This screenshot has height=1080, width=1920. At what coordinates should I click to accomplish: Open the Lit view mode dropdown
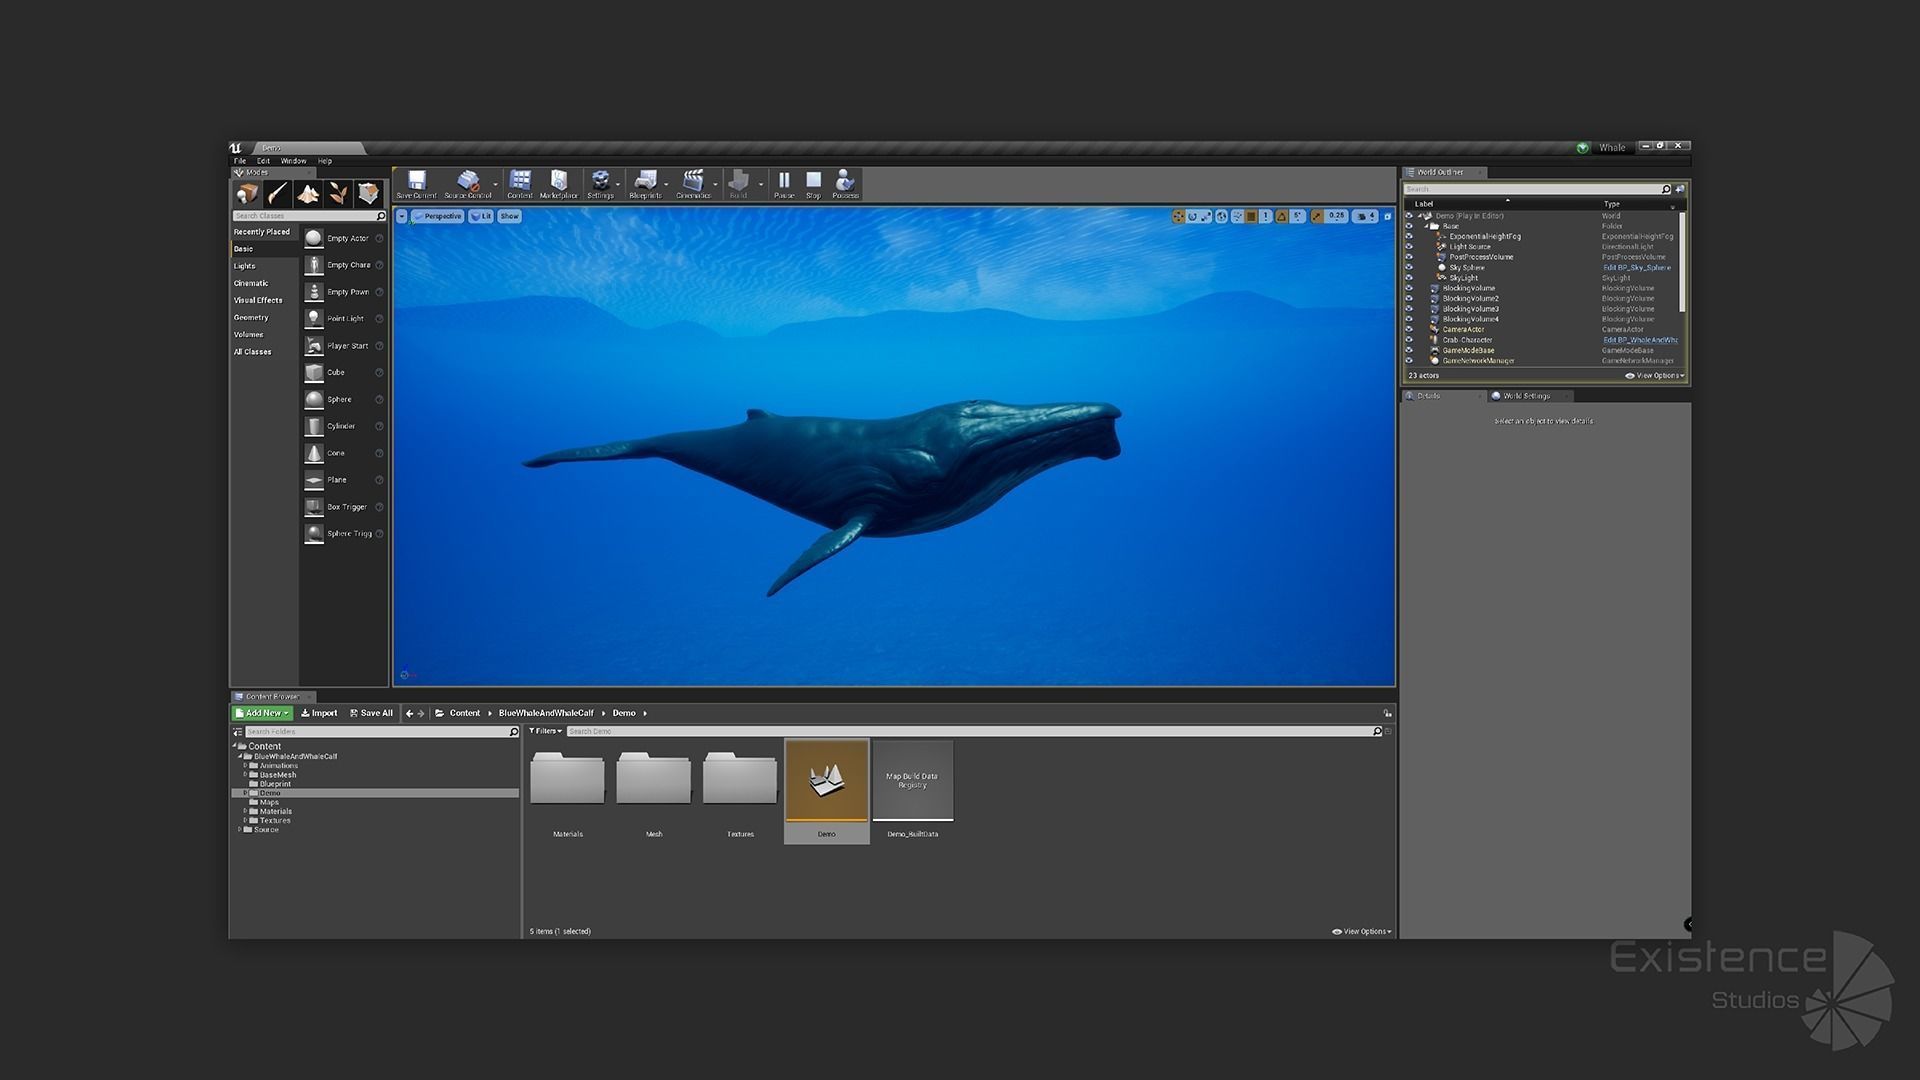482,216
